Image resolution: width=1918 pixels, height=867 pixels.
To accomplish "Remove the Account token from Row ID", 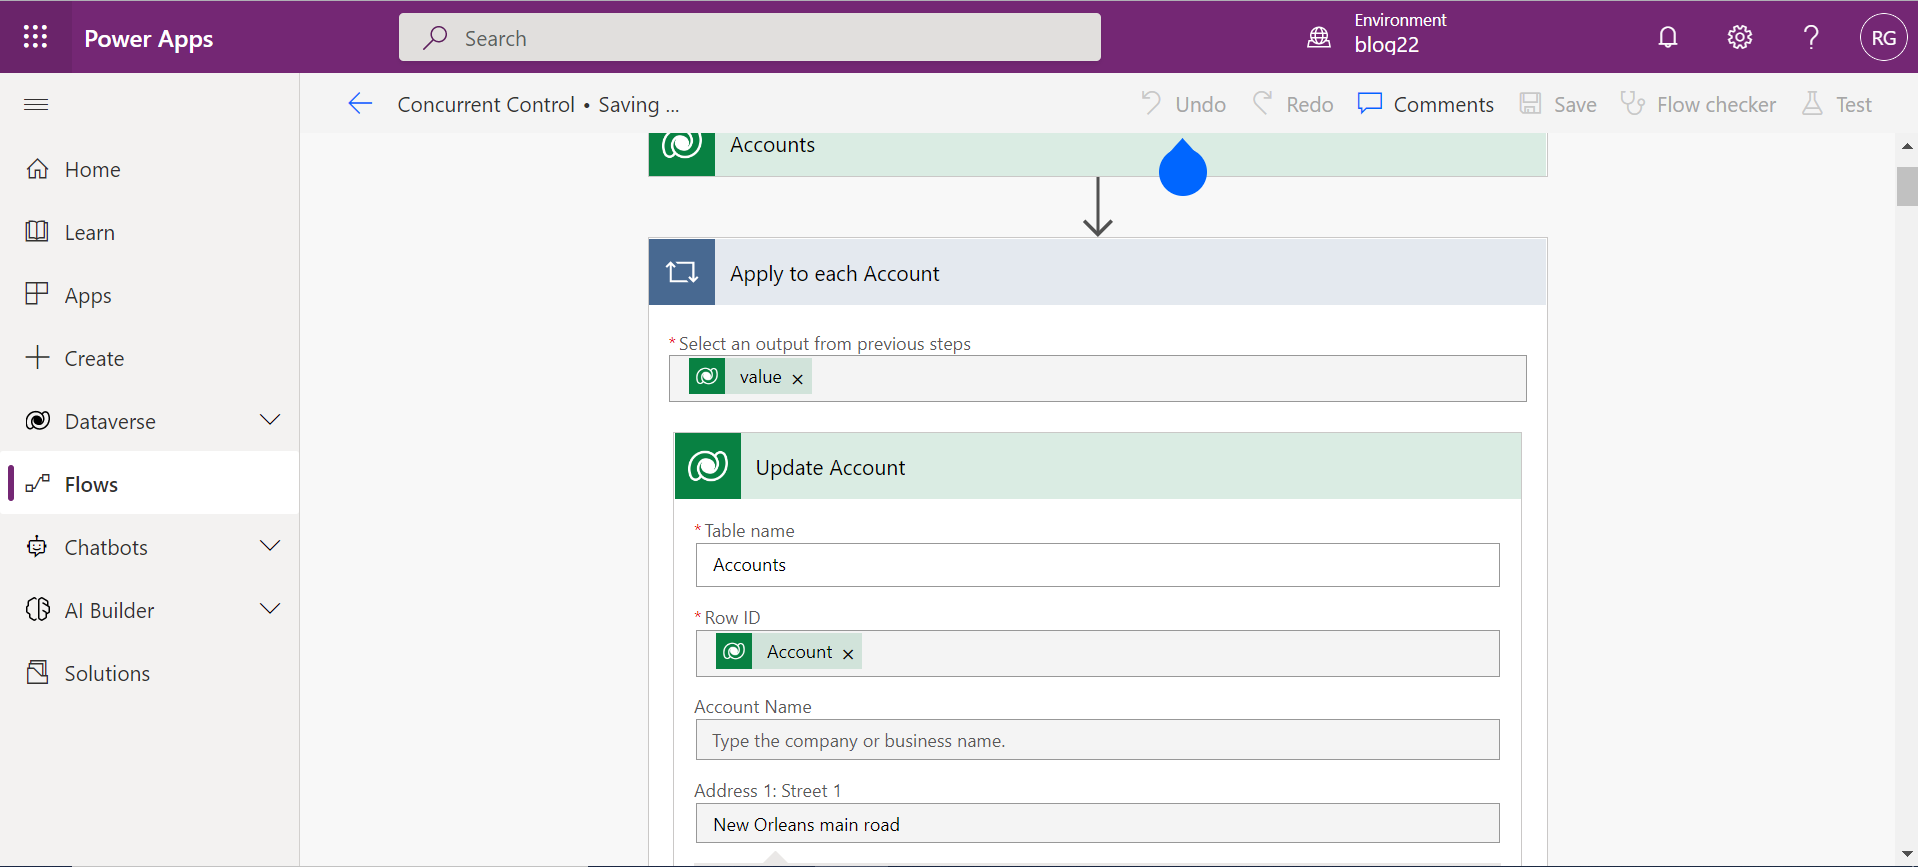I will tap(848, 654).
